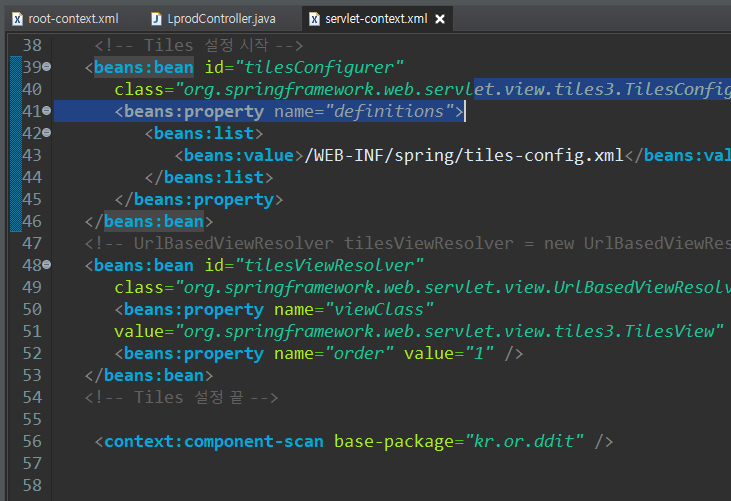Click the XML file icon on root-context.xml tab
The image size is (731, 501).
(17, 19)
